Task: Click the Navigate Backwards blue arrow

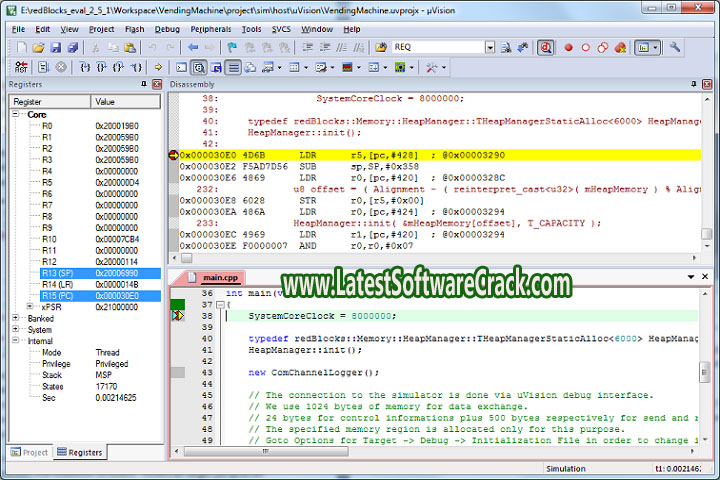Action: click(193, 47)
